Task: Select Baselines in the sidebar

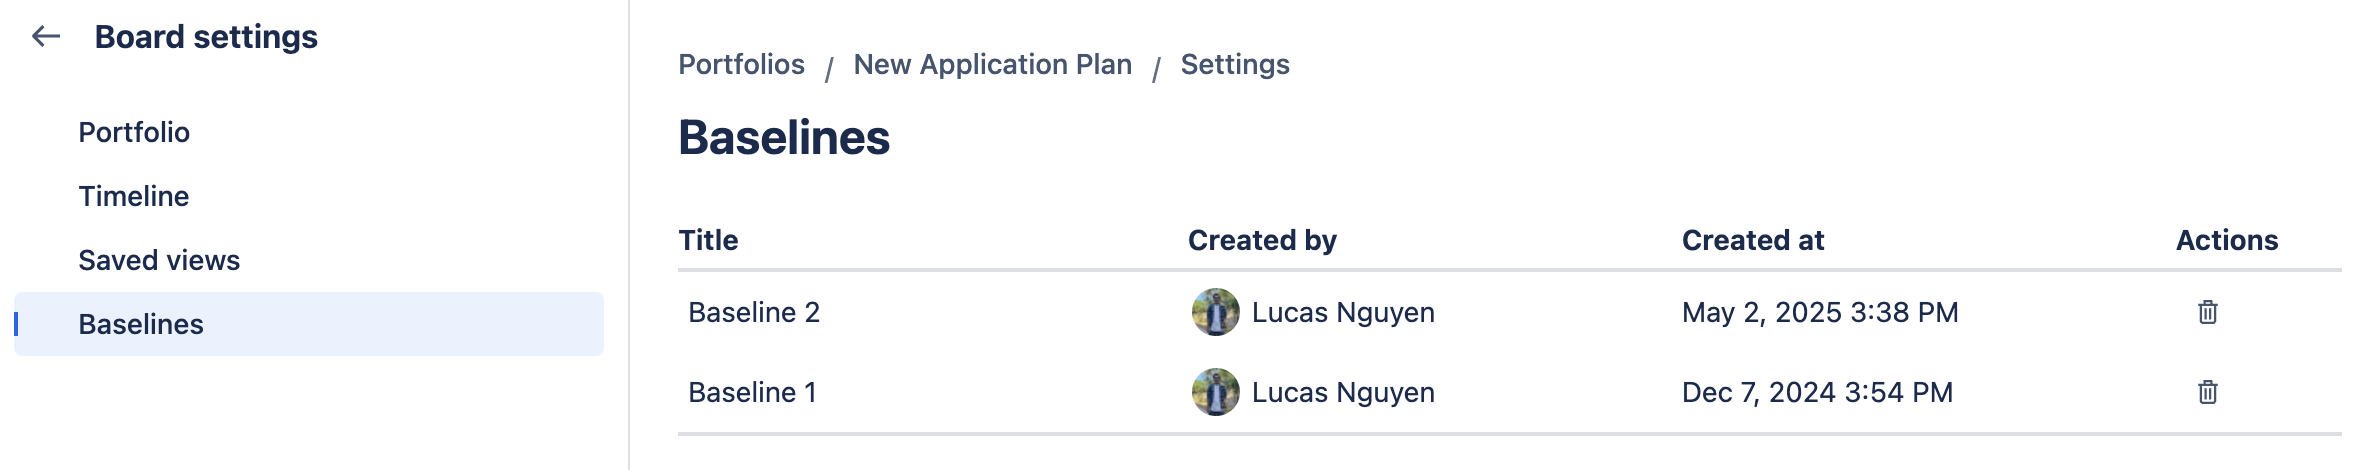Action: [141, 324]
